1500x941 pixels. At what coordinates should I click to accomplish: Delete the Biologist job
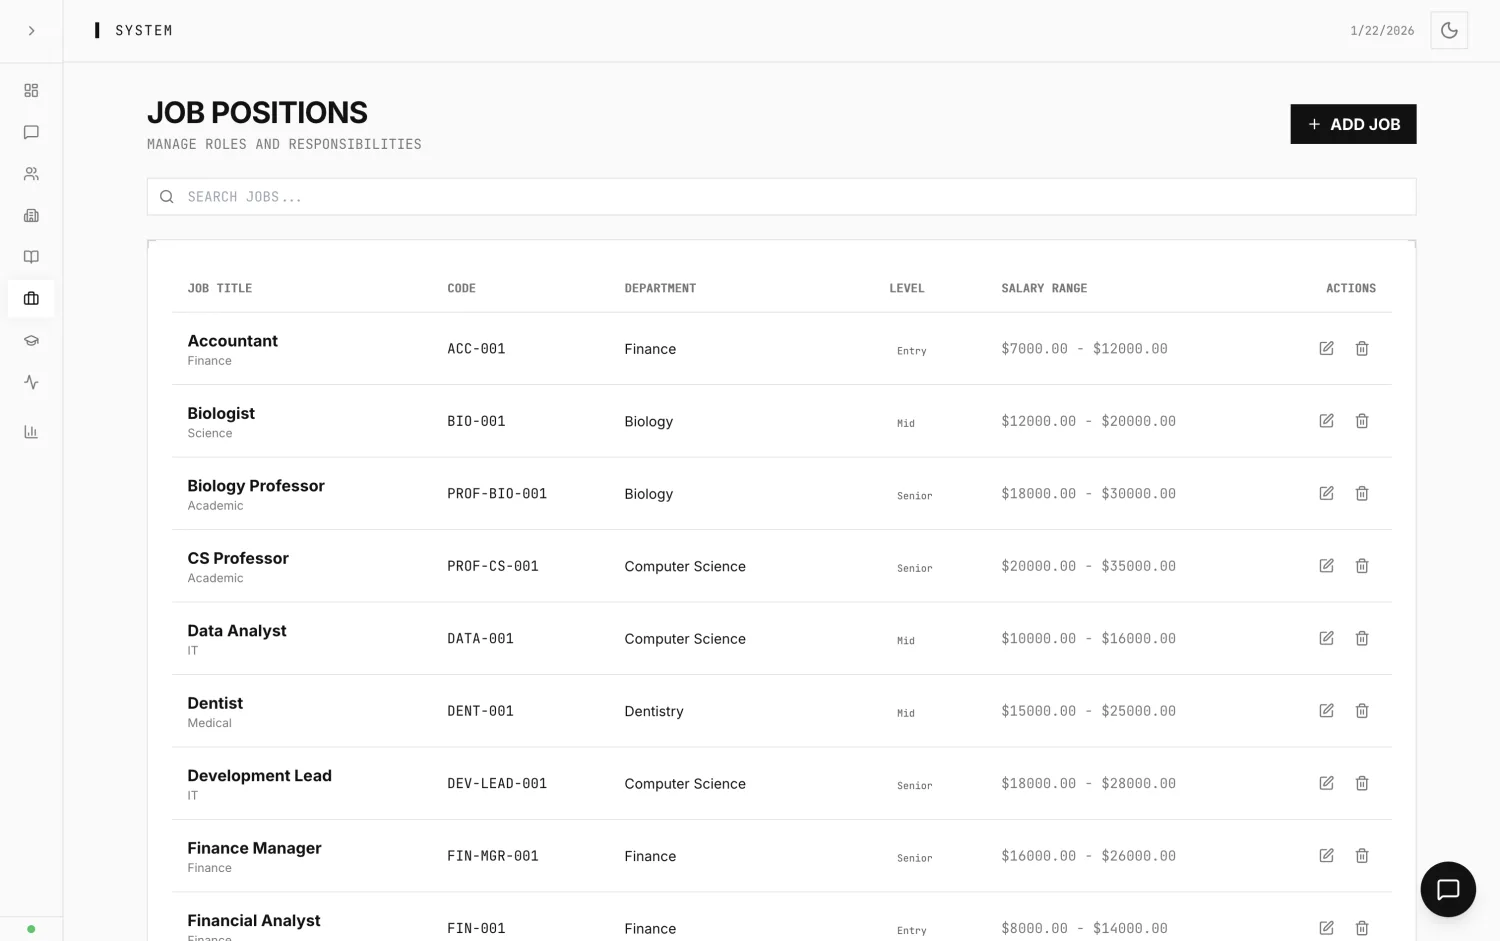pyautogui.click(x=1362, y=421)
